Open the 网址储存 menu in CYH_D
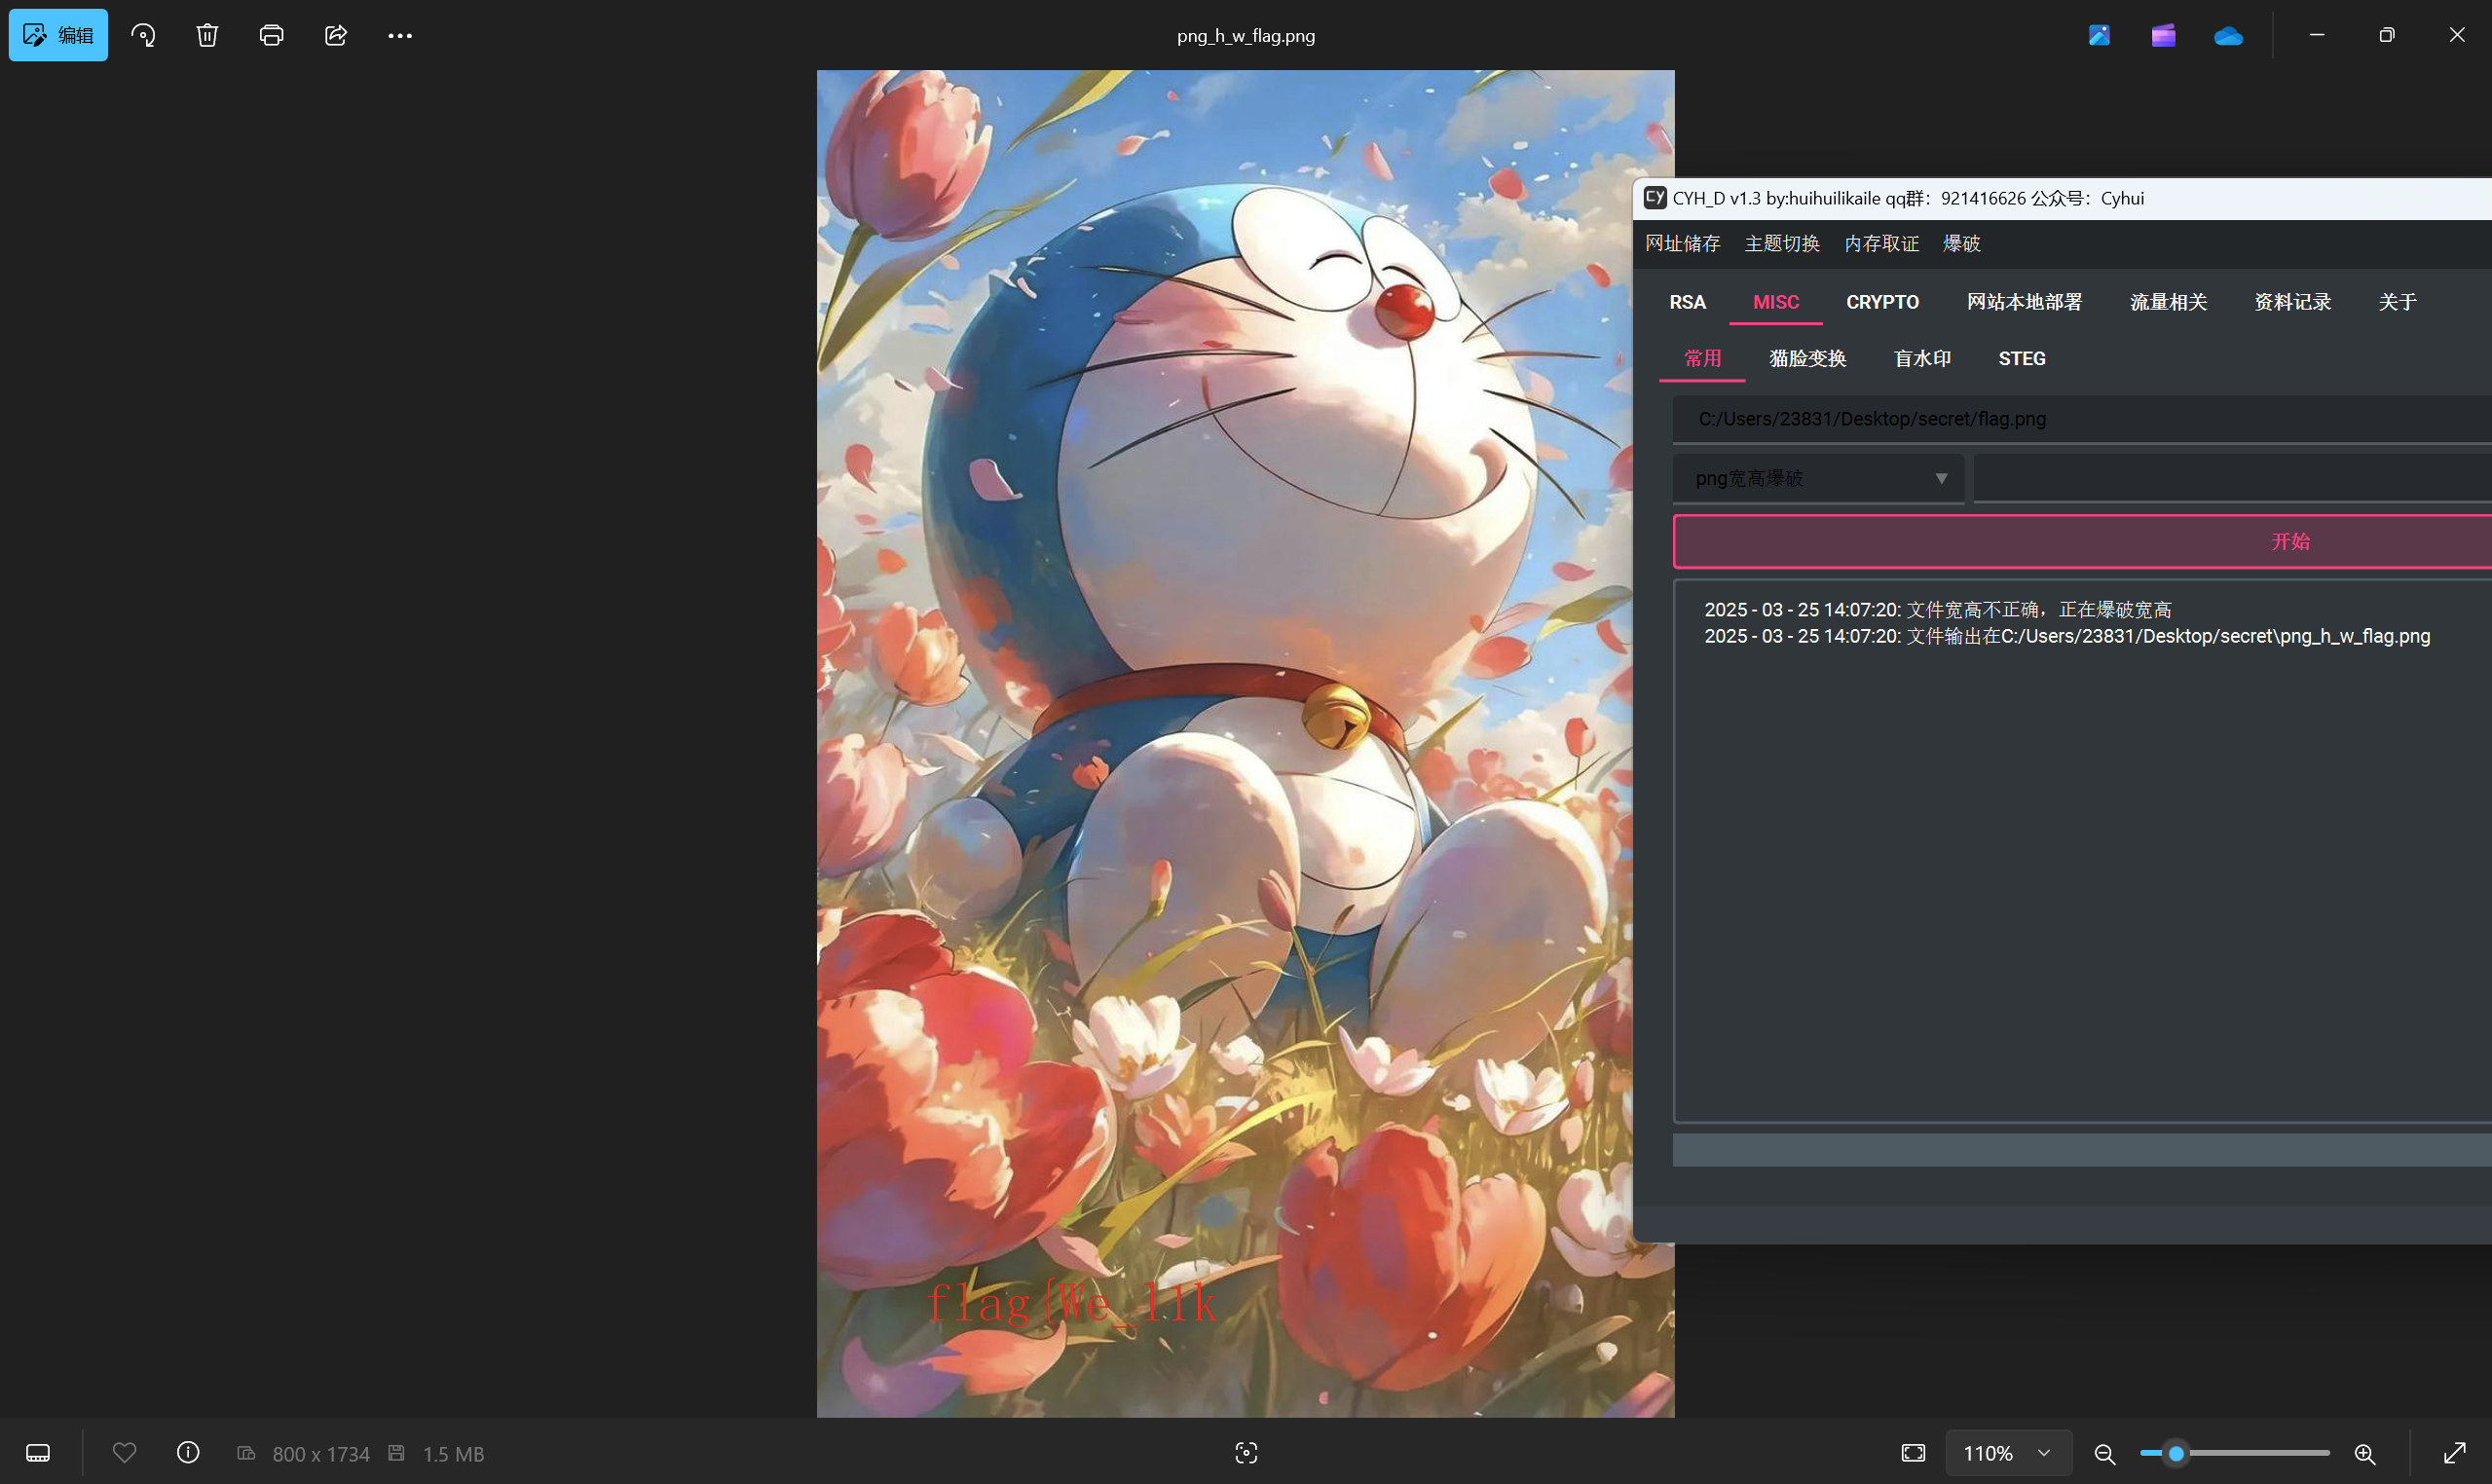 (1683, 244)
